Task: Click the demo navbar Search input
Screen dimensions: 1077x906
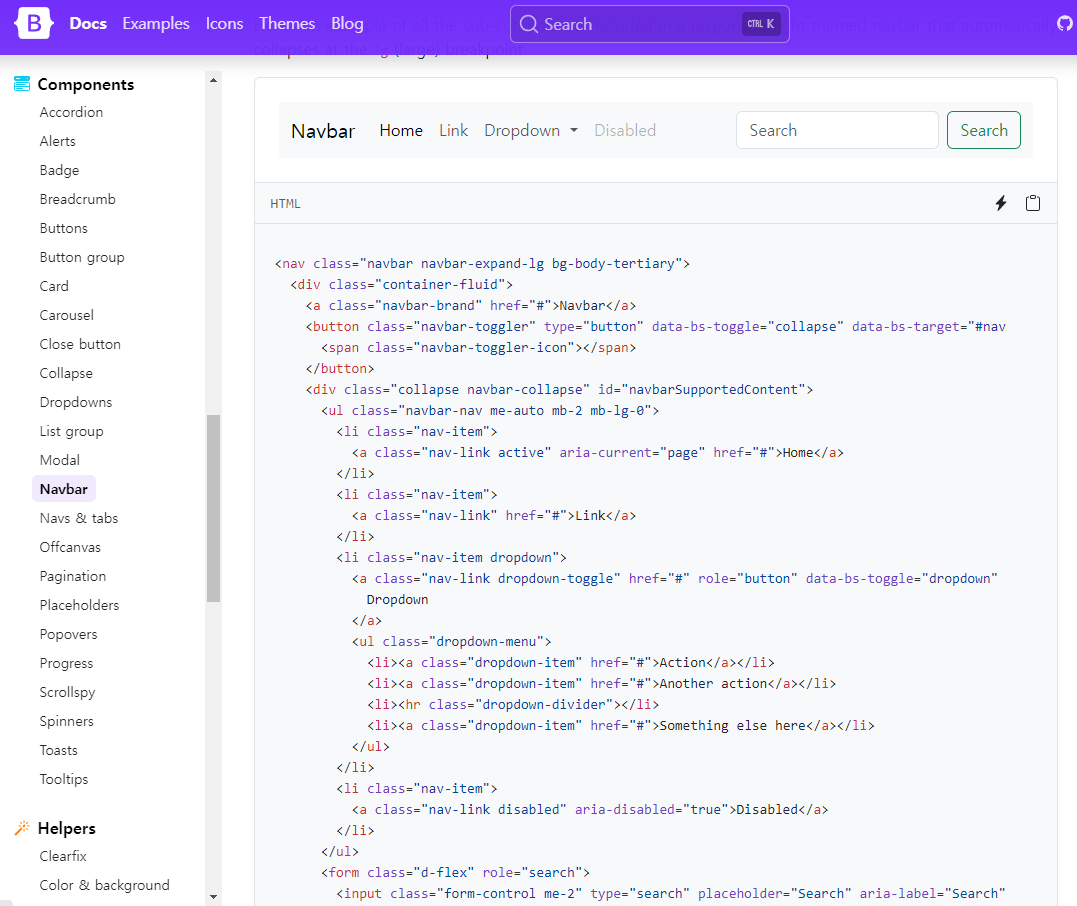Action: coord(837,130)
